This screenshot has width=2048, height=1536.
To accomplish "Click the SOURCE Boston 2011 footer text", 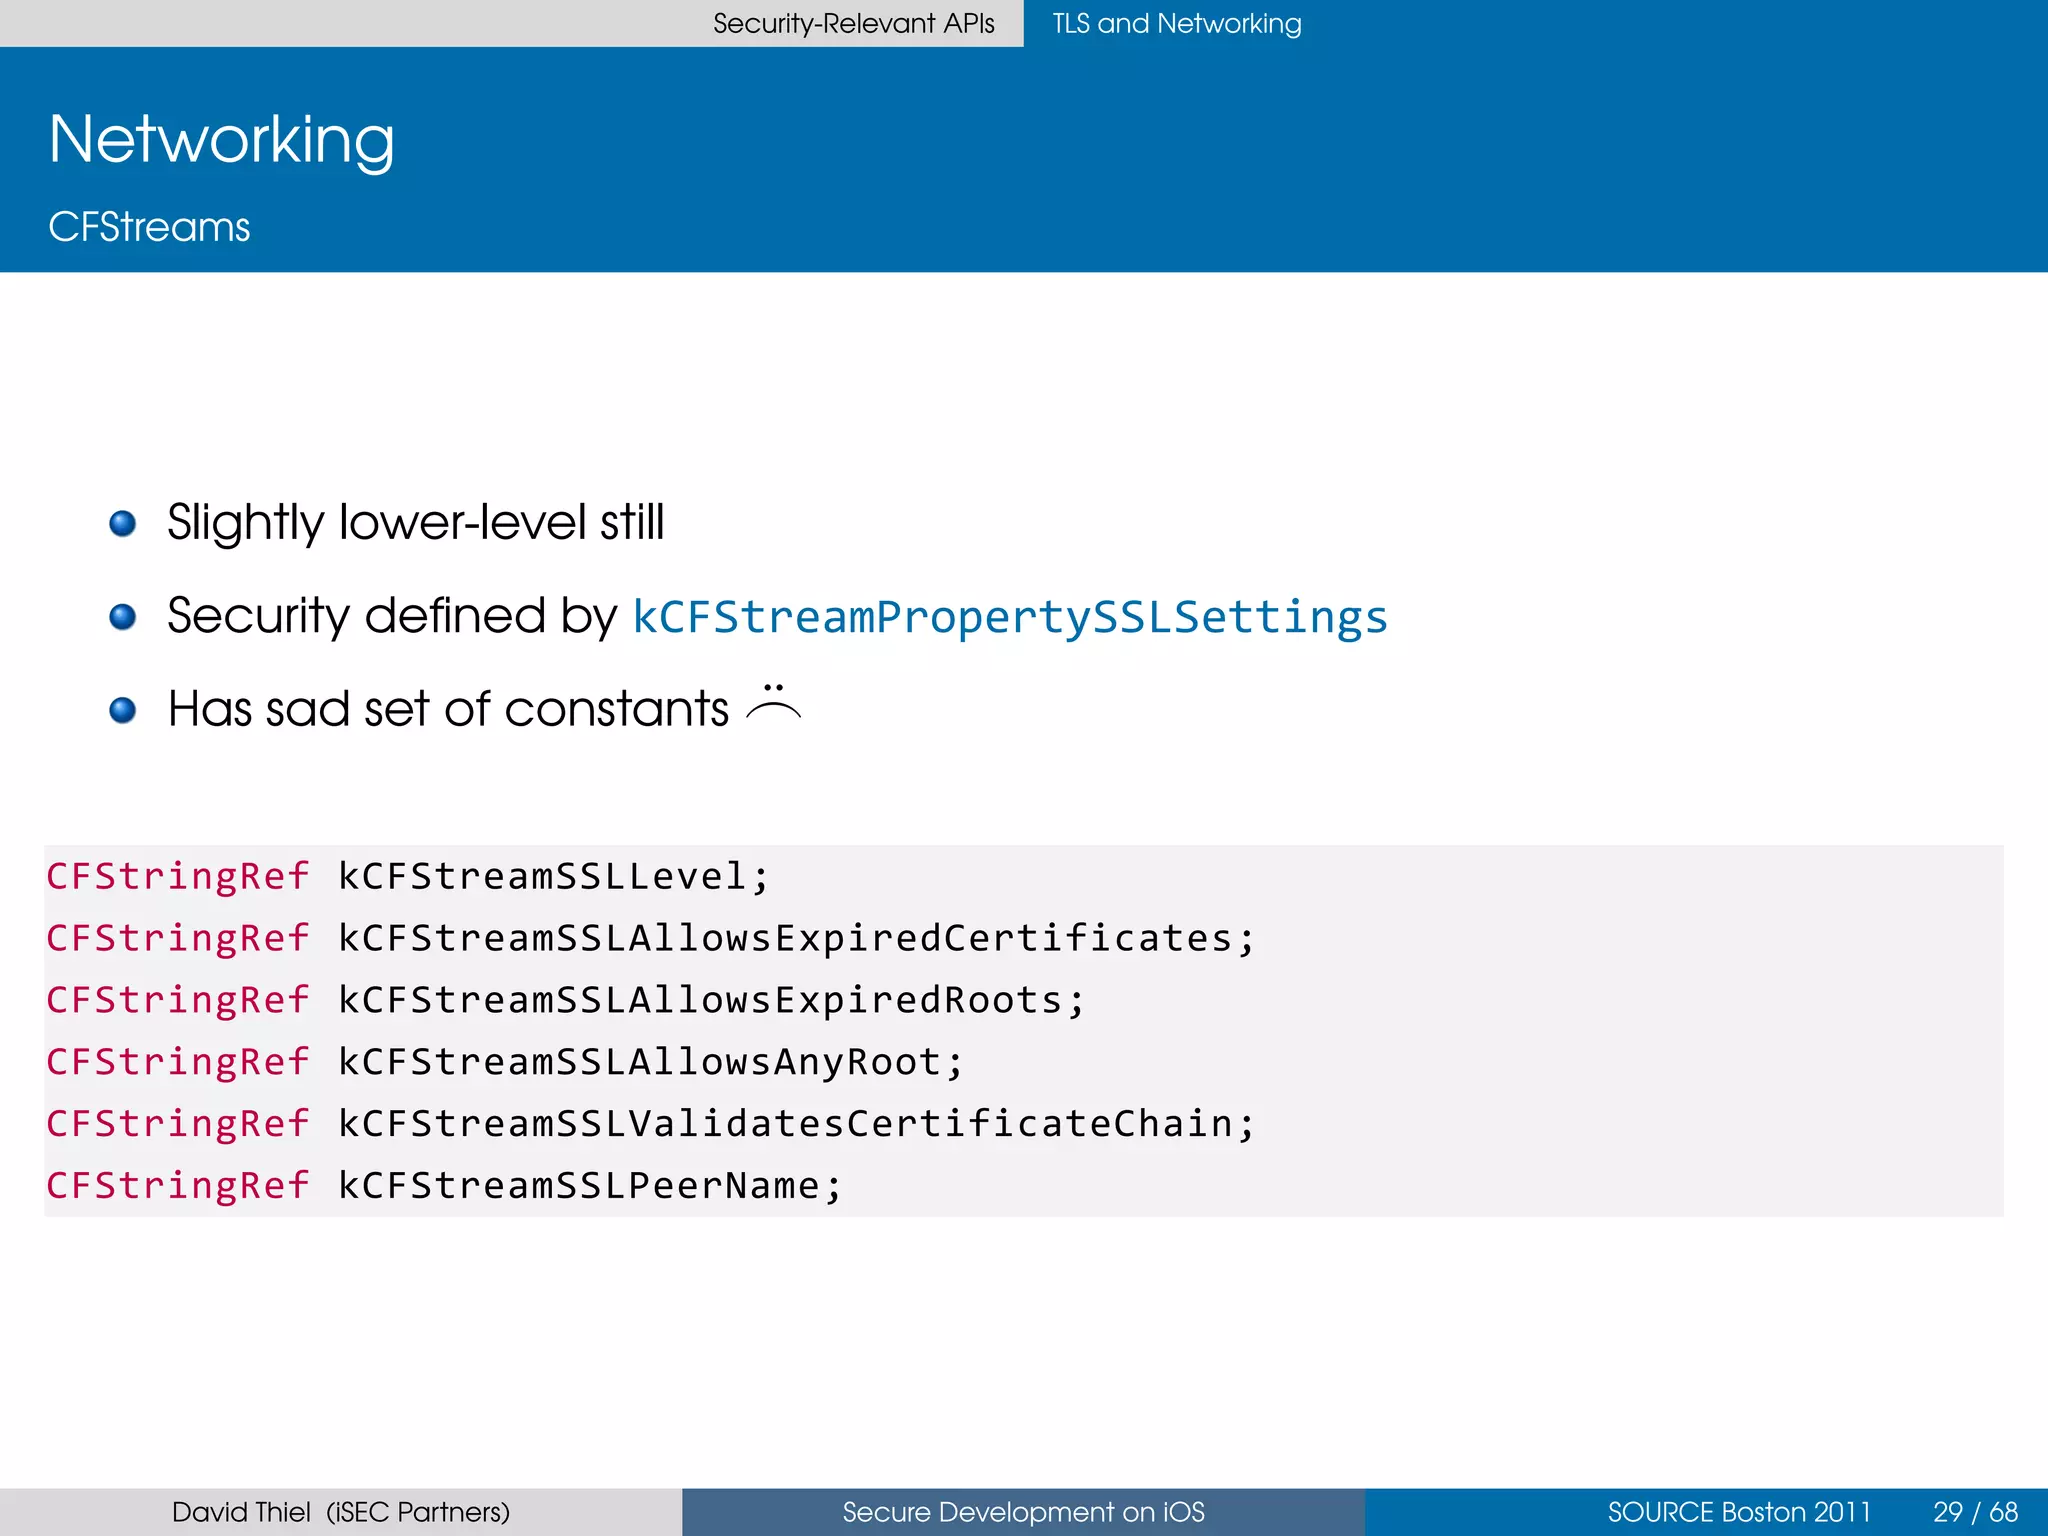I will [x=1739, y=1512].
